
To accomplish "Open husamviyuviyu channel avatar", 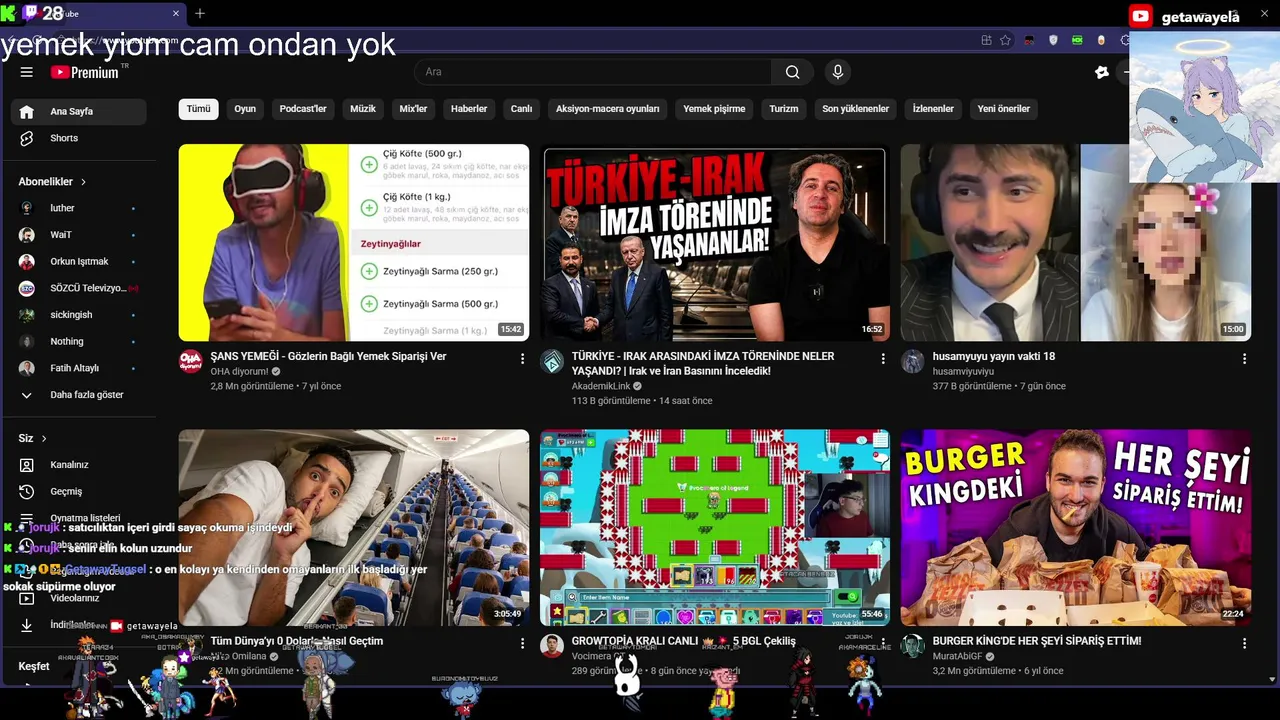I will pyautogui.click(x=913, y=362).
